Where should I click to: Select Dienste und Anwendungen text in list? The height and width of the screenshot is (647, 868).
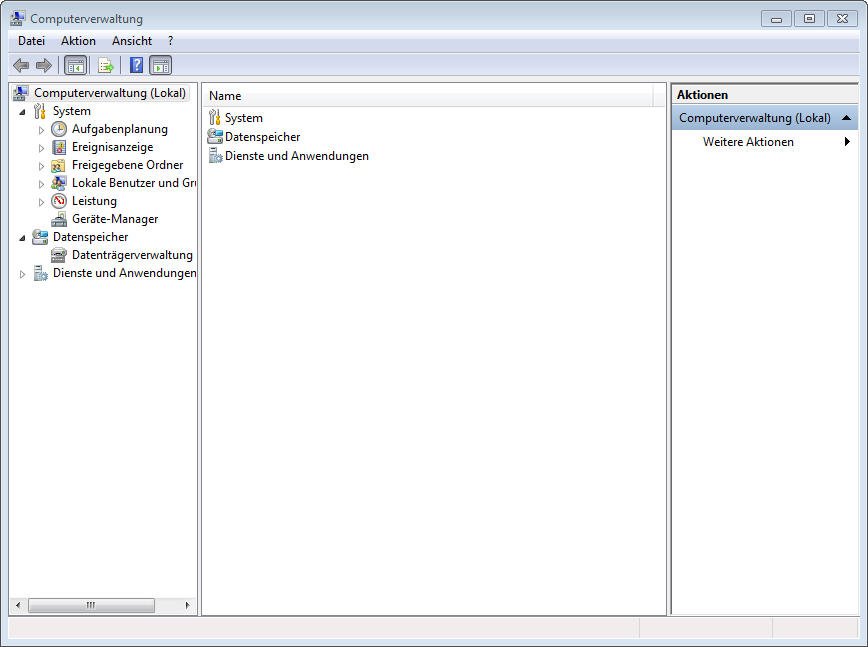(297, 156)
